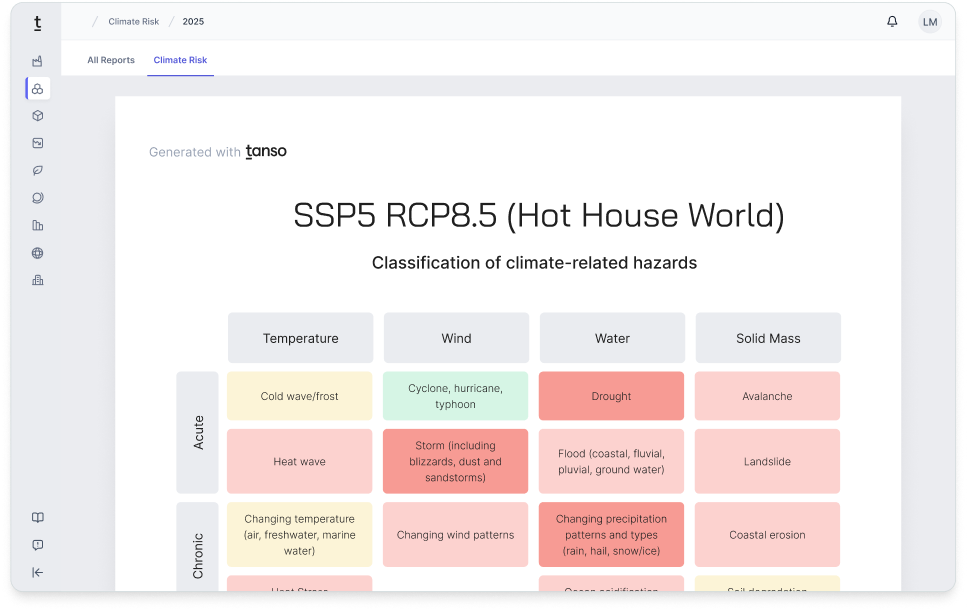Select the Avalanche hazard cell
The height and width of the screenshot is (611, 967).
pyautogui.click(x=768, y=396)
